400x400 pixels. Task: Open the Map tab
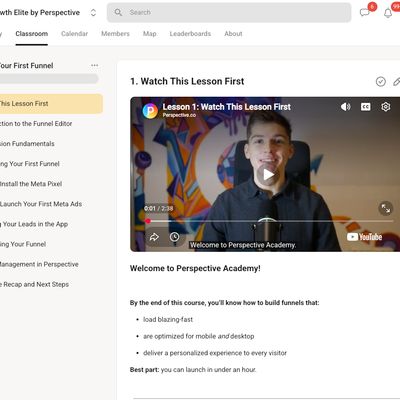point(150,34)
